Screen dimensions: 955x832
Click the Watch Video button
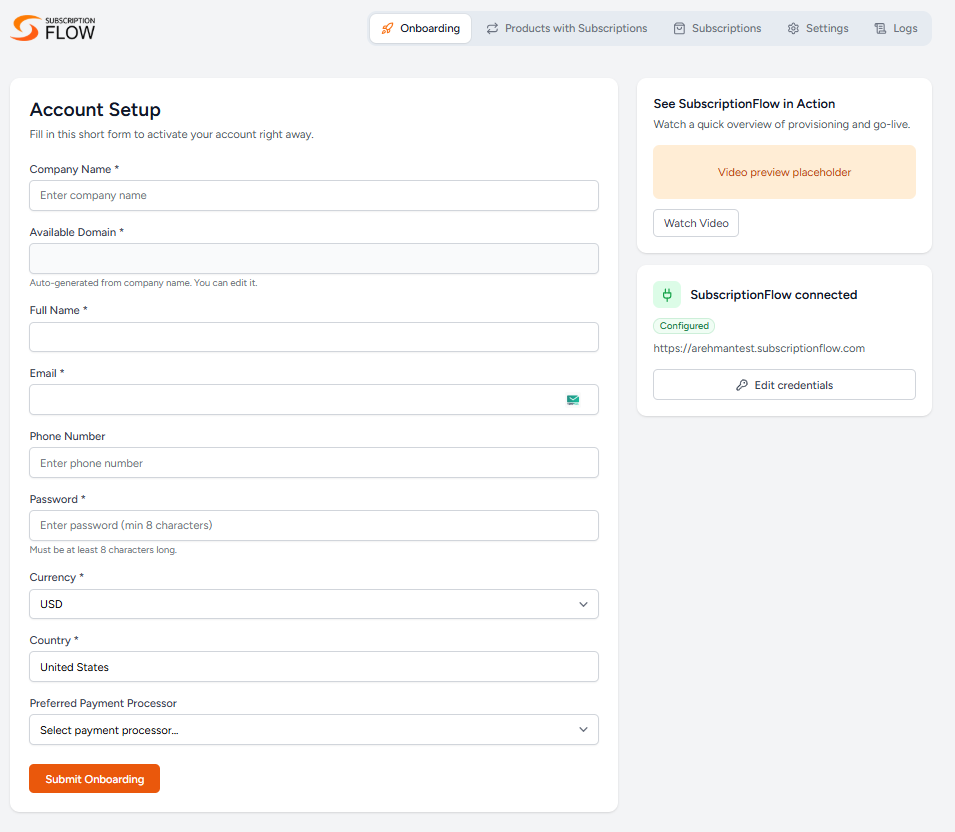(696, 223)
